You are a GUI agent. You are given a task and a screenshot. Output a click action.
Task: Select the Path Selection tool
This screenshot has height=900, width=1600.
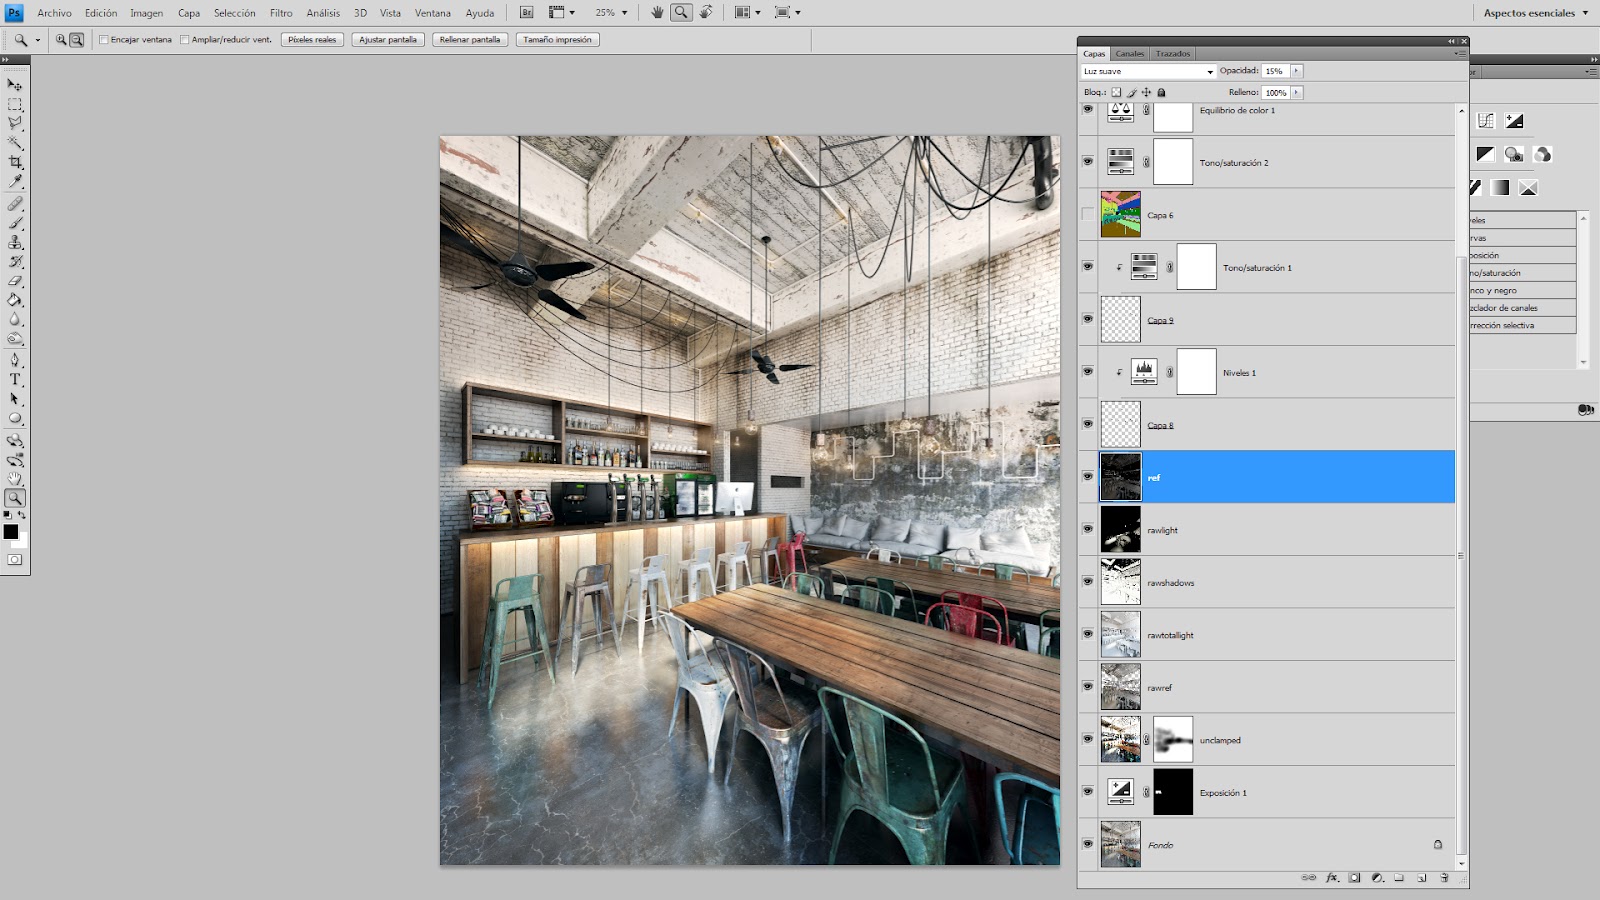point(15,399)
